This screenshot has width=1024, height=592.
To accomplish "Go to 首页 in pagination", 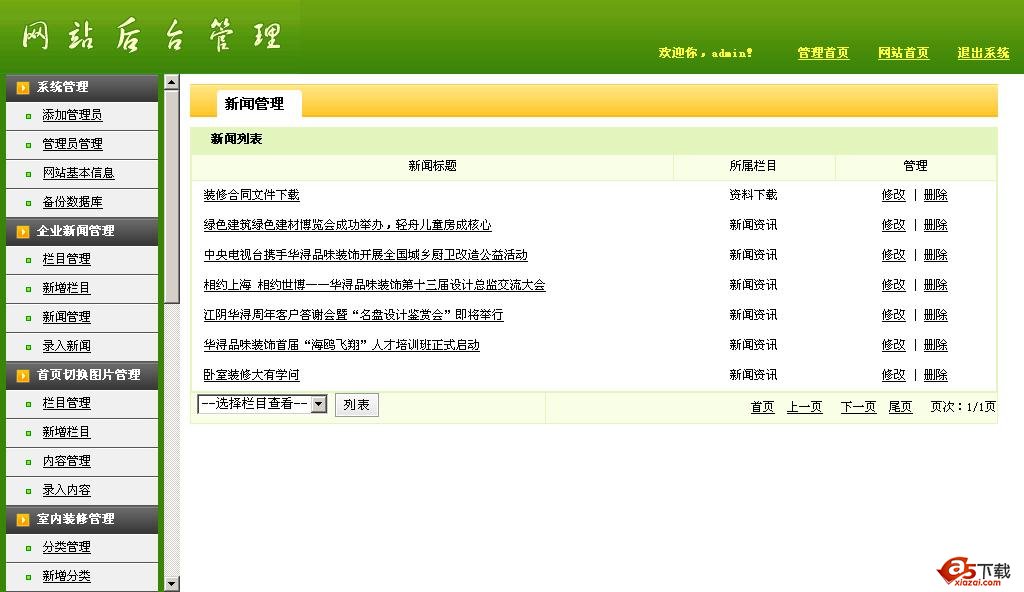I will tap(762, 407).
